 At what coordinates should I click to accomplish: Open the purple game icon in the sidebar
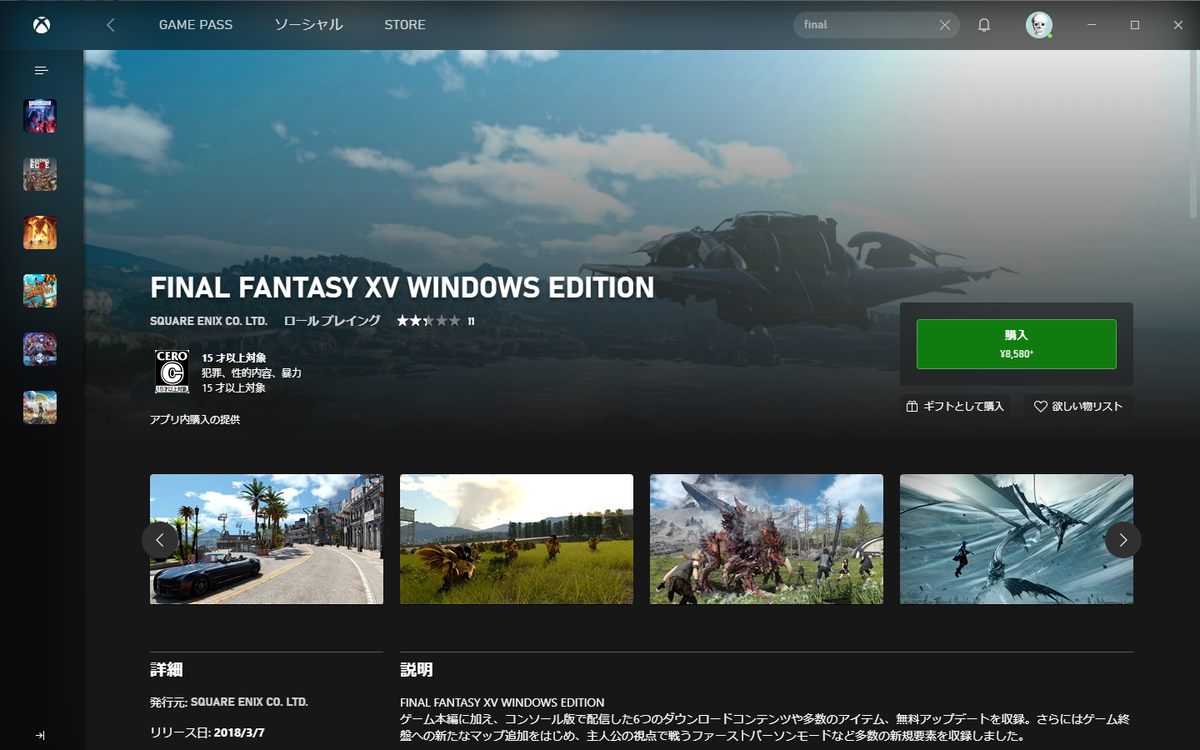[40, 349]
